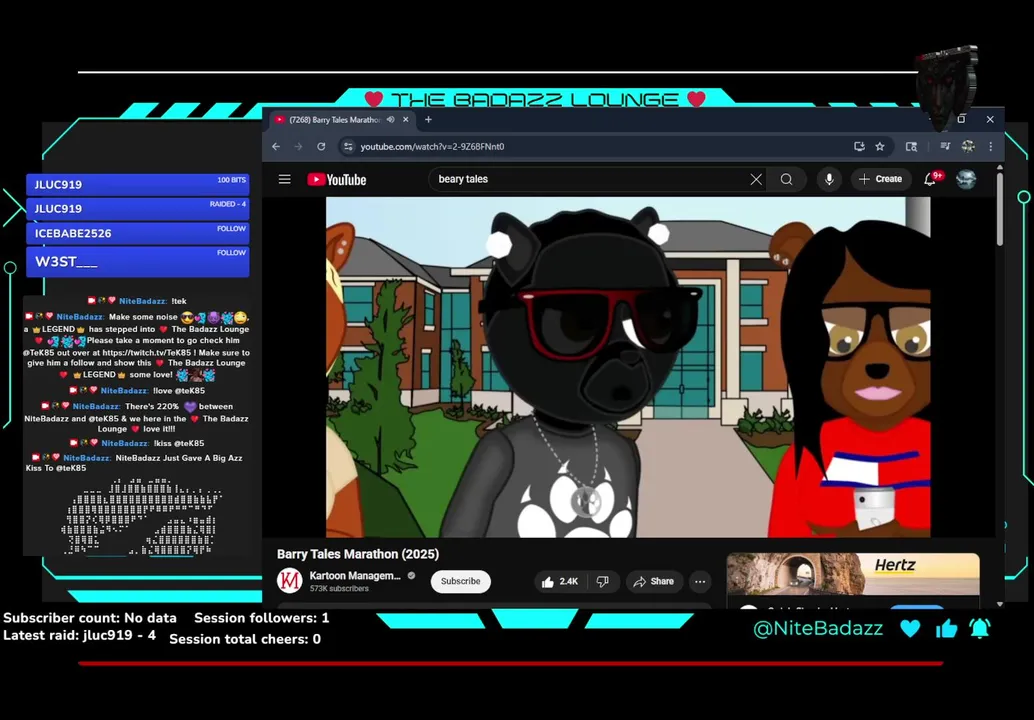This screenshot has height=720, width=1034.
Task: Click the overlay bell icon beside @NiteBadazz
Action: tap(980, 628)
